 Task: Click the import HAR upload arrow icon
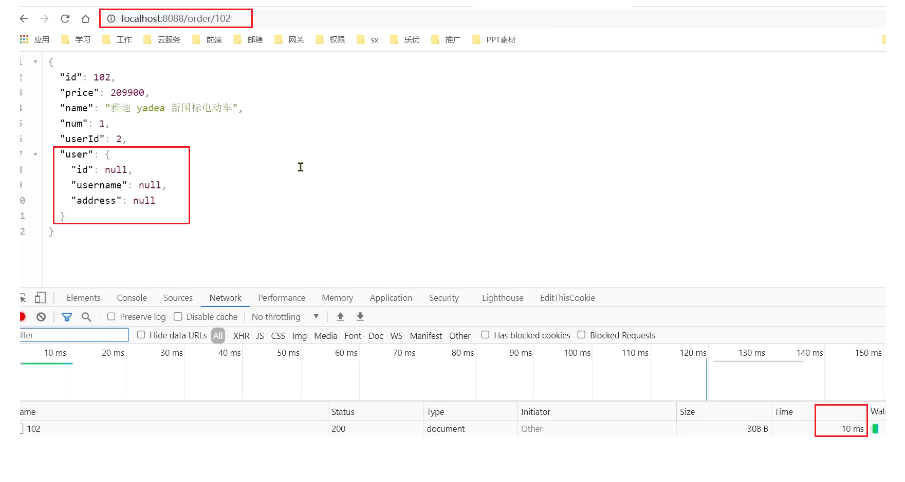tap(340, 317)
